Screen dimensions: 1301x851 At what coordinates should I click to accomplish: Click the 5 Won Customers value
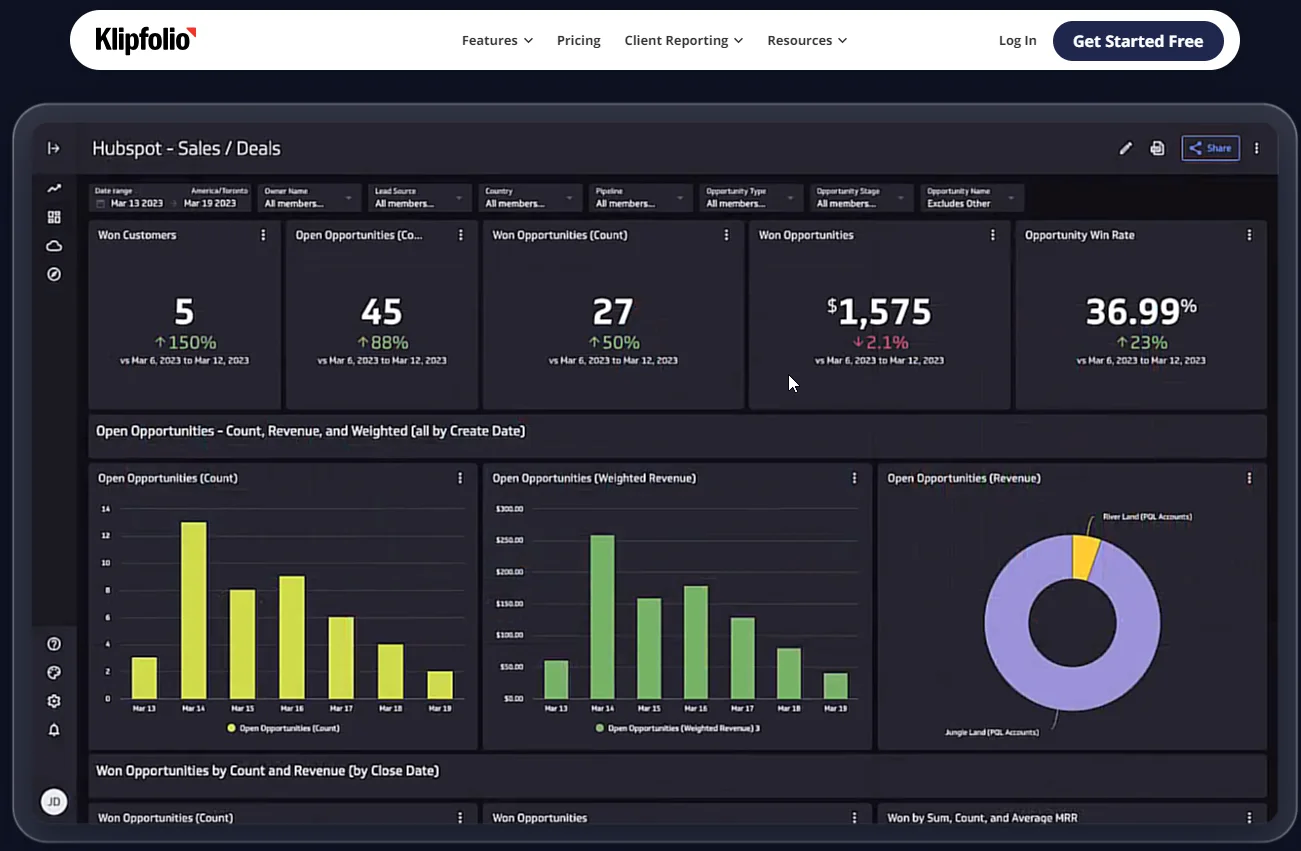(x=184, y=312)
